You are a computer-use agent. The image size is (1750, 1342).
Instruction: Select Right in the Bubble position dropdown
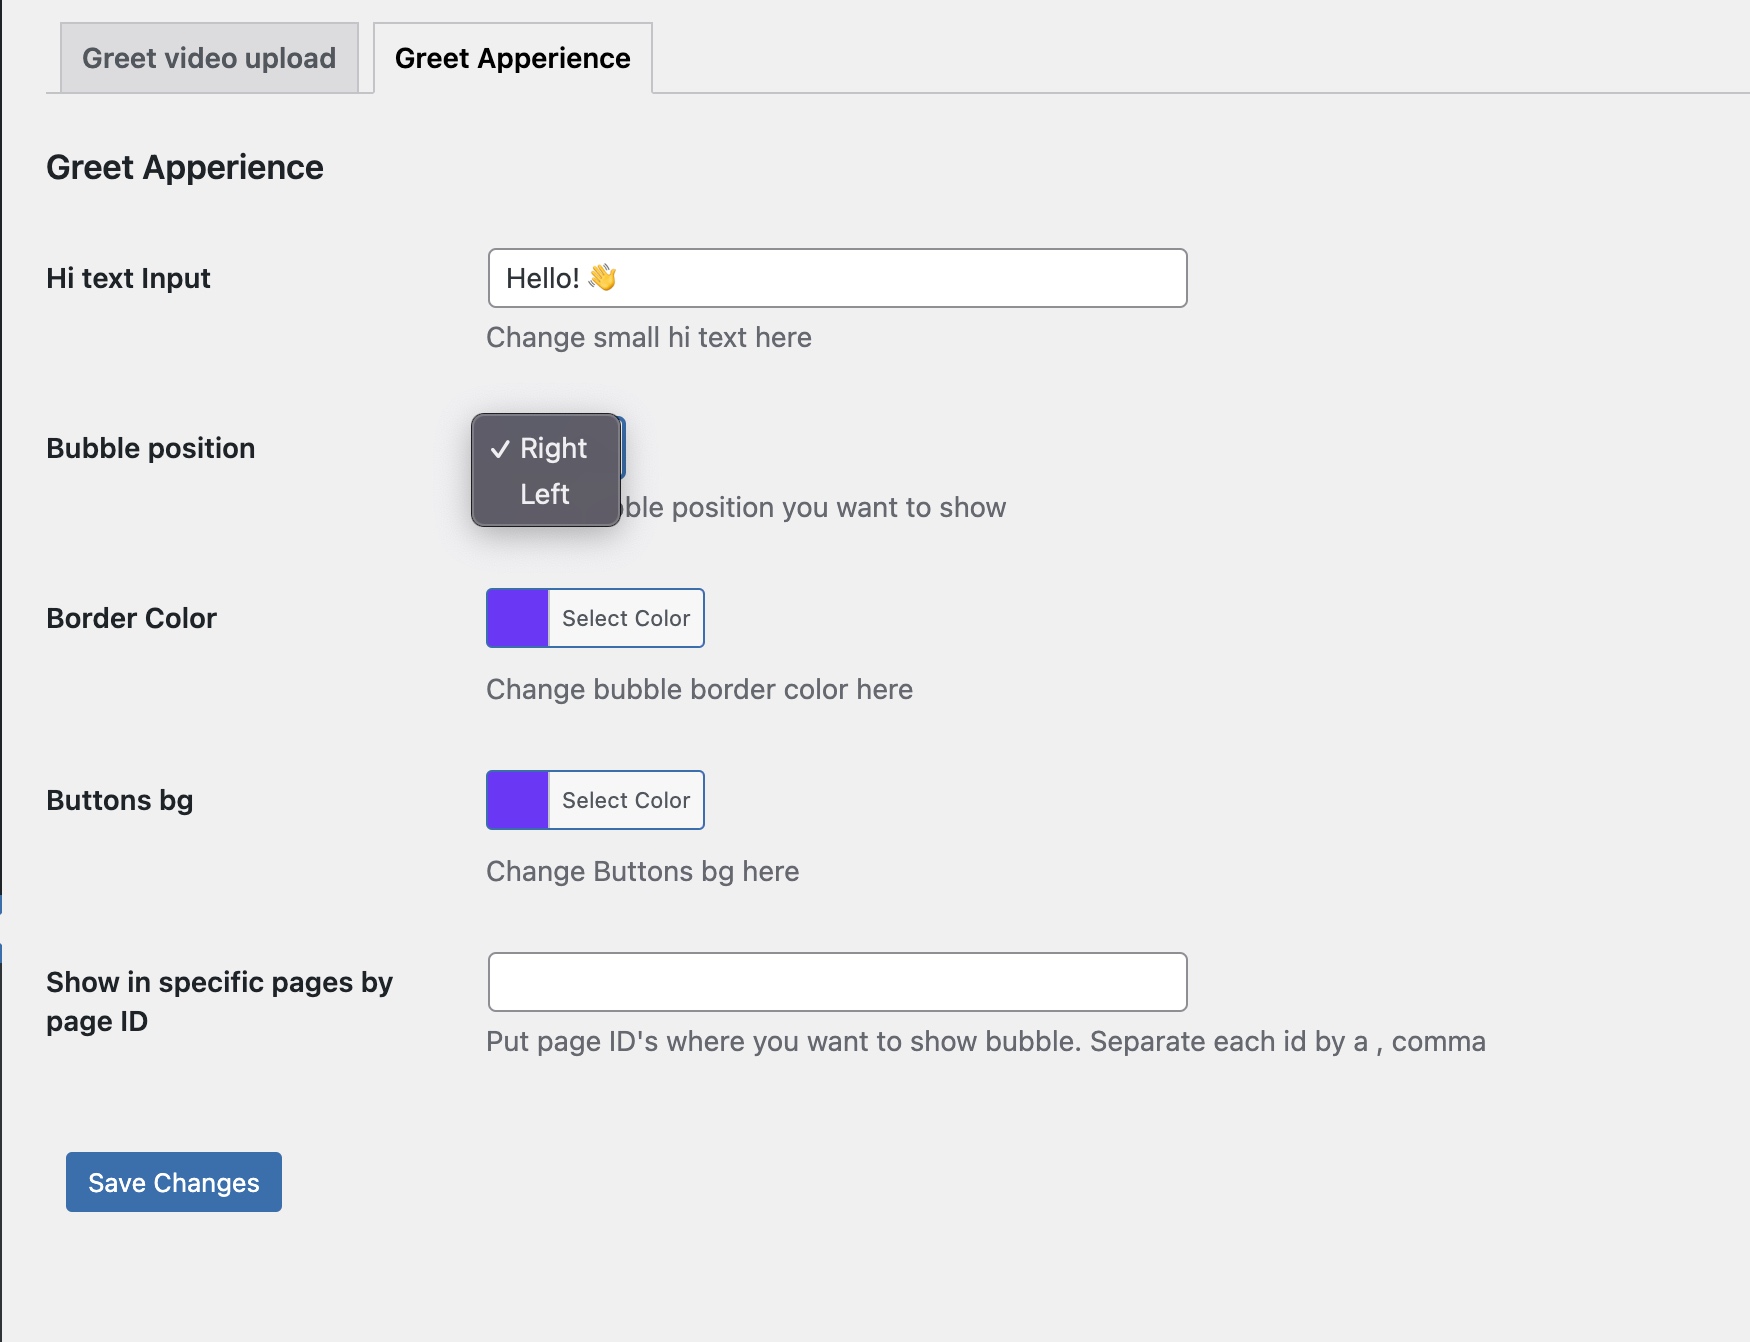[552, 448]
